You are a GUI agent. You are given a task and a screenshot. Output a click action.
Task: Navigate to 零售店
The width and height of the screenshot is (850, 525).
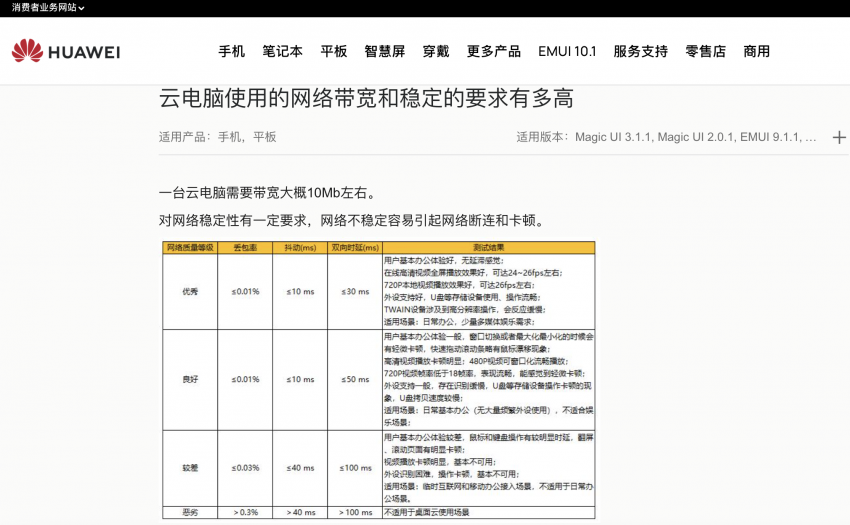(706, 51)
